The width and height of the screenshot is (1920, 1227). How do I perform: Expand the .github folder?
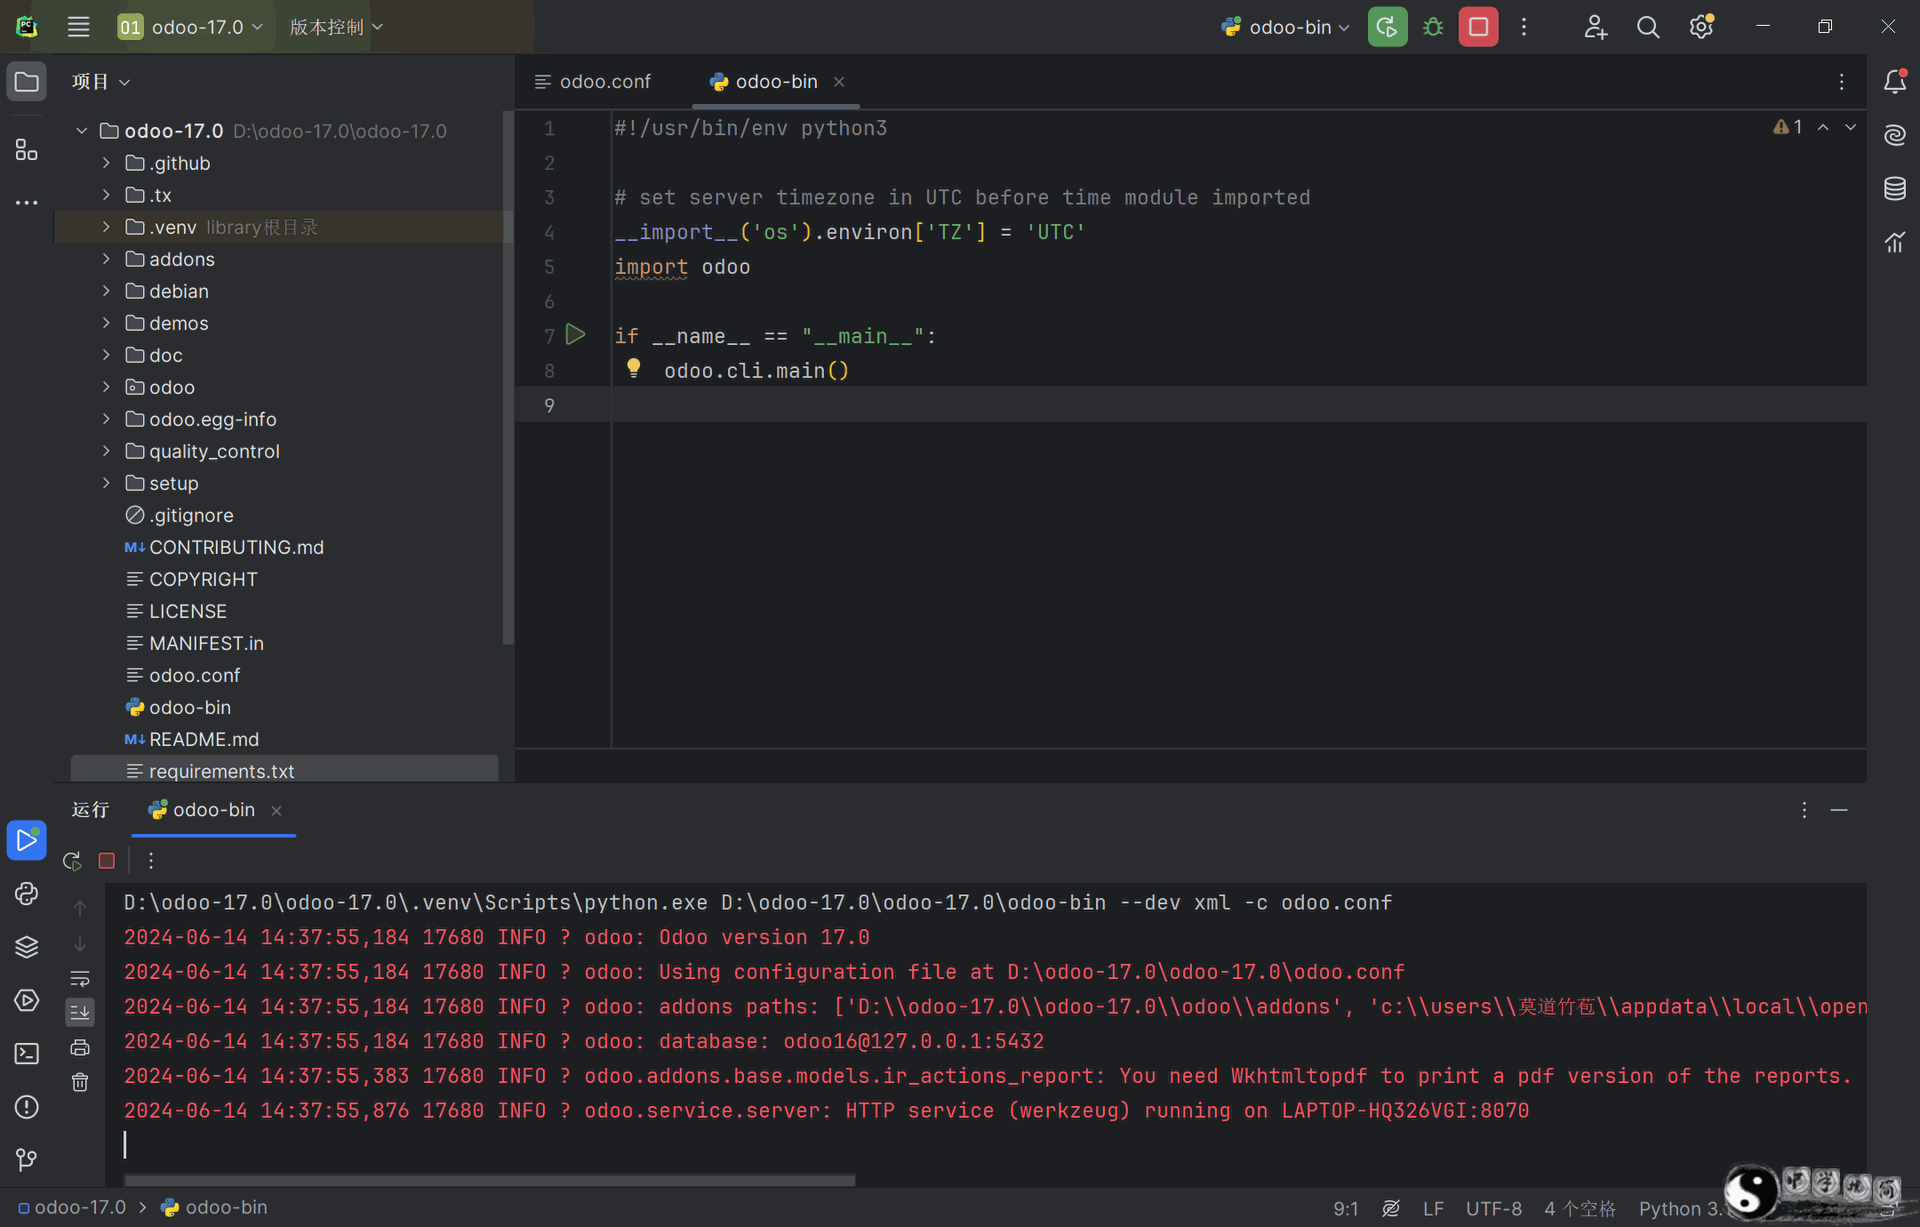coord(106,163)
